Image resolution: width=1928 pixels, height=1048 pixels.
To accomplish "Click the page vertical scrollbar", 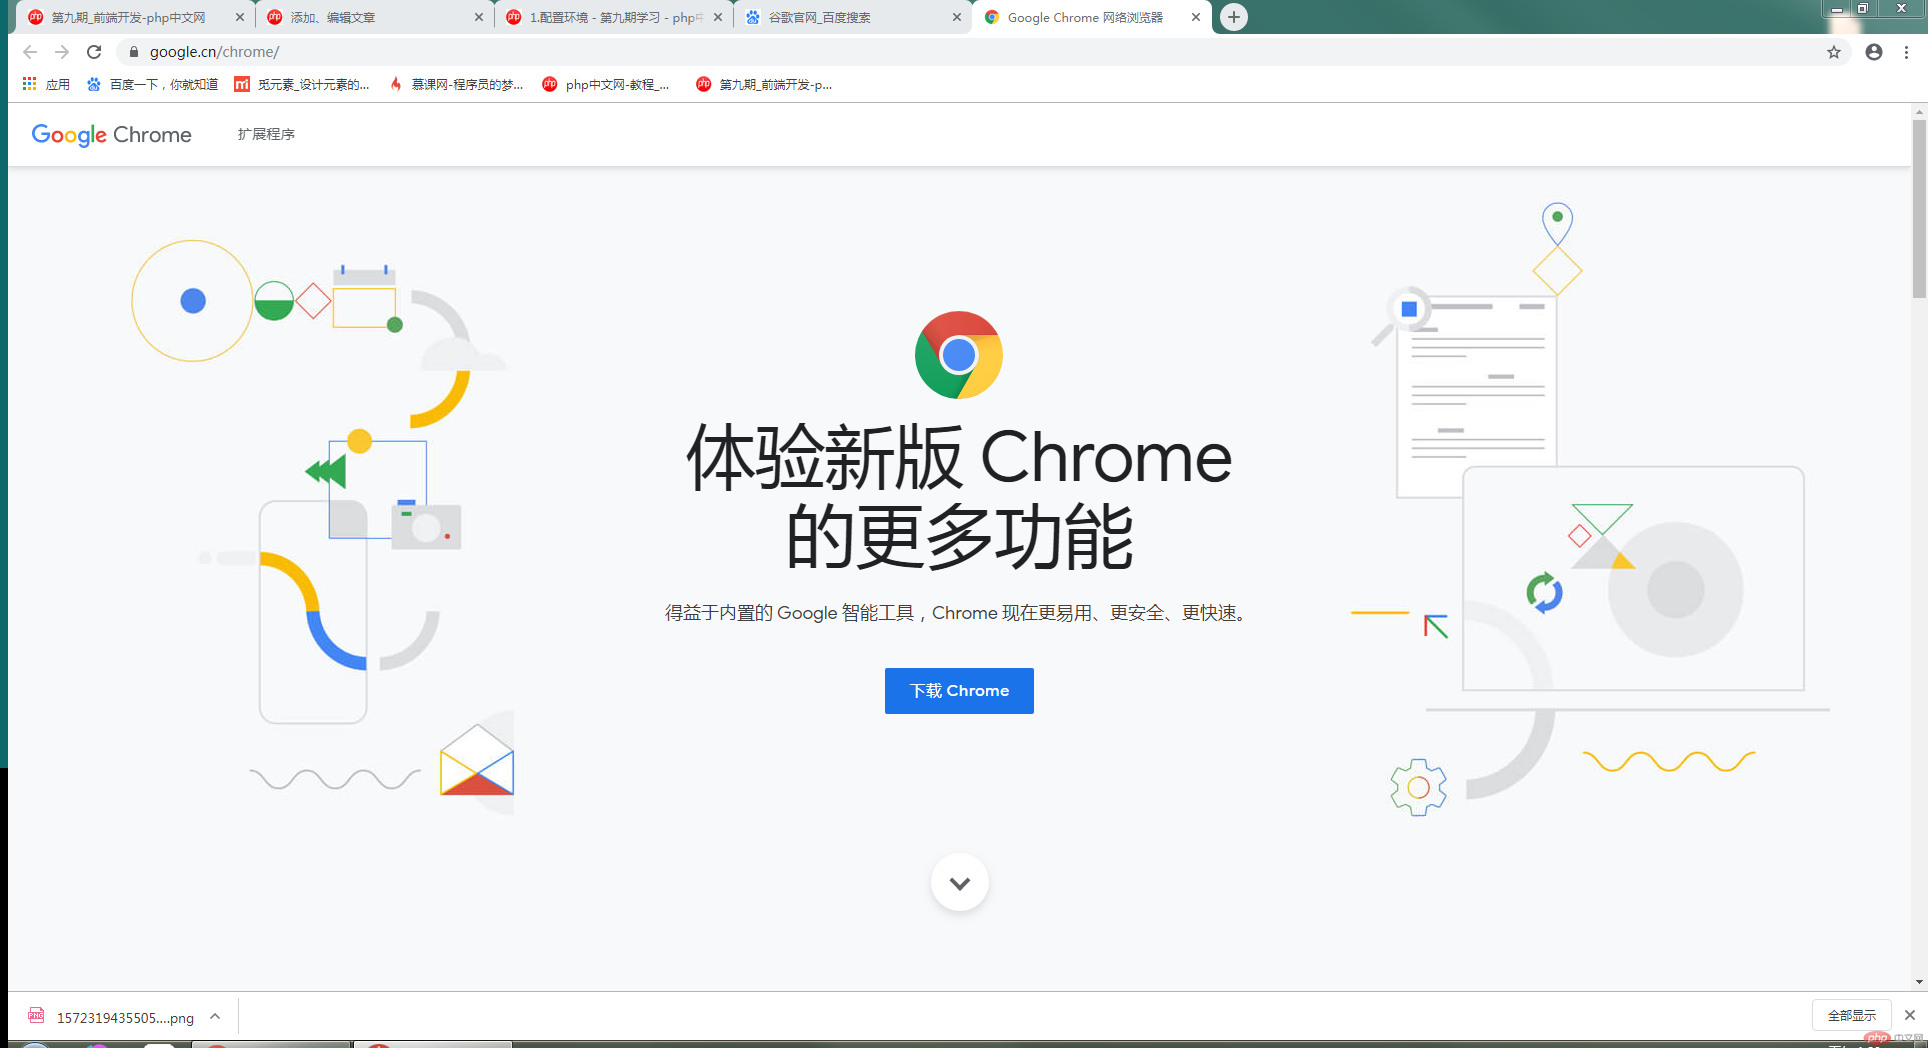I will [1919, 209].
